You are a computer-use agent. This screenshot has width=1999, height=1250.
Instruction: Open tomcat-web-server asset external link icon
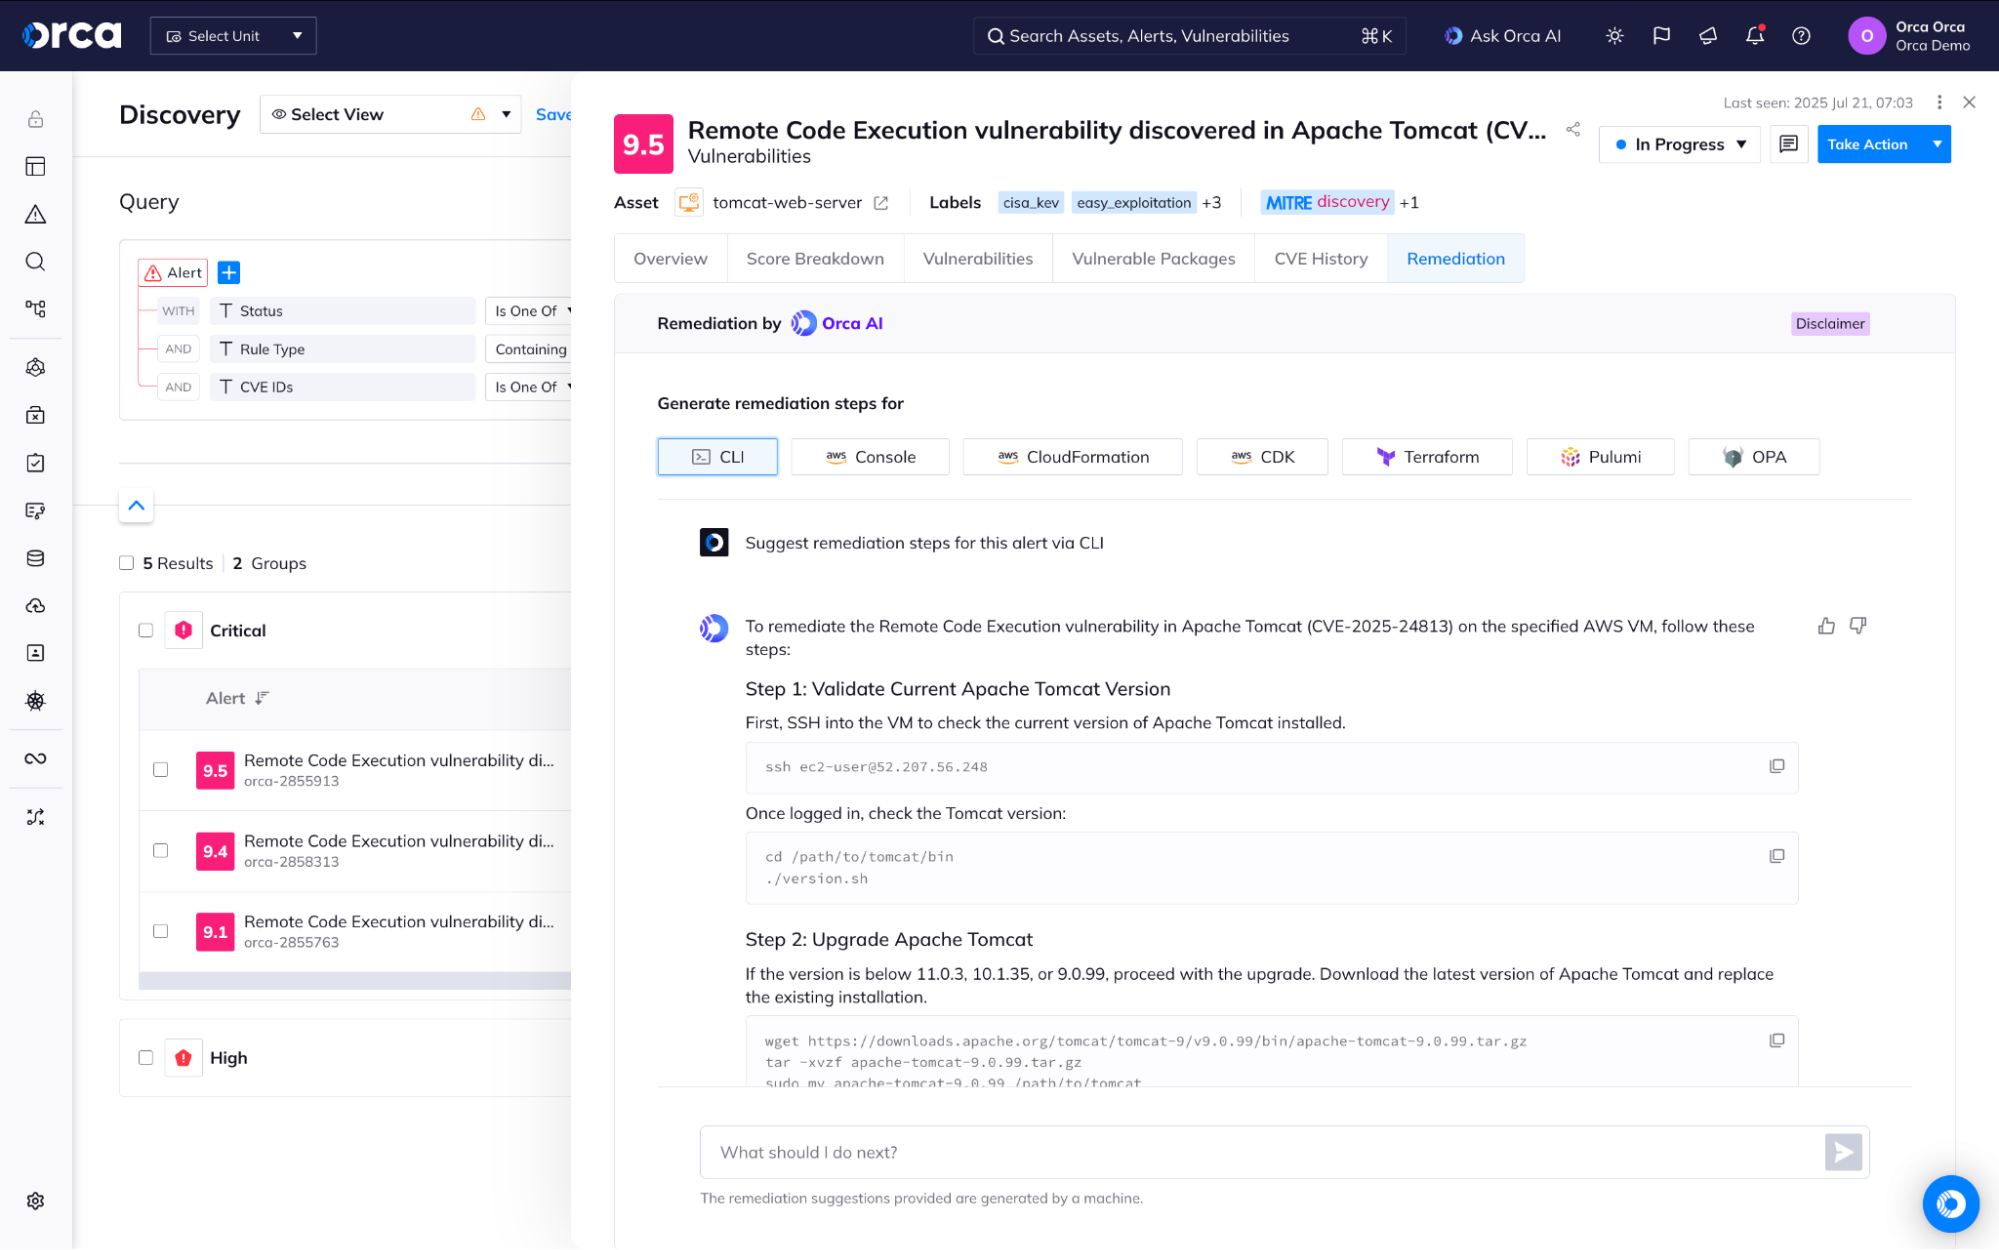(x=881, y=203)
